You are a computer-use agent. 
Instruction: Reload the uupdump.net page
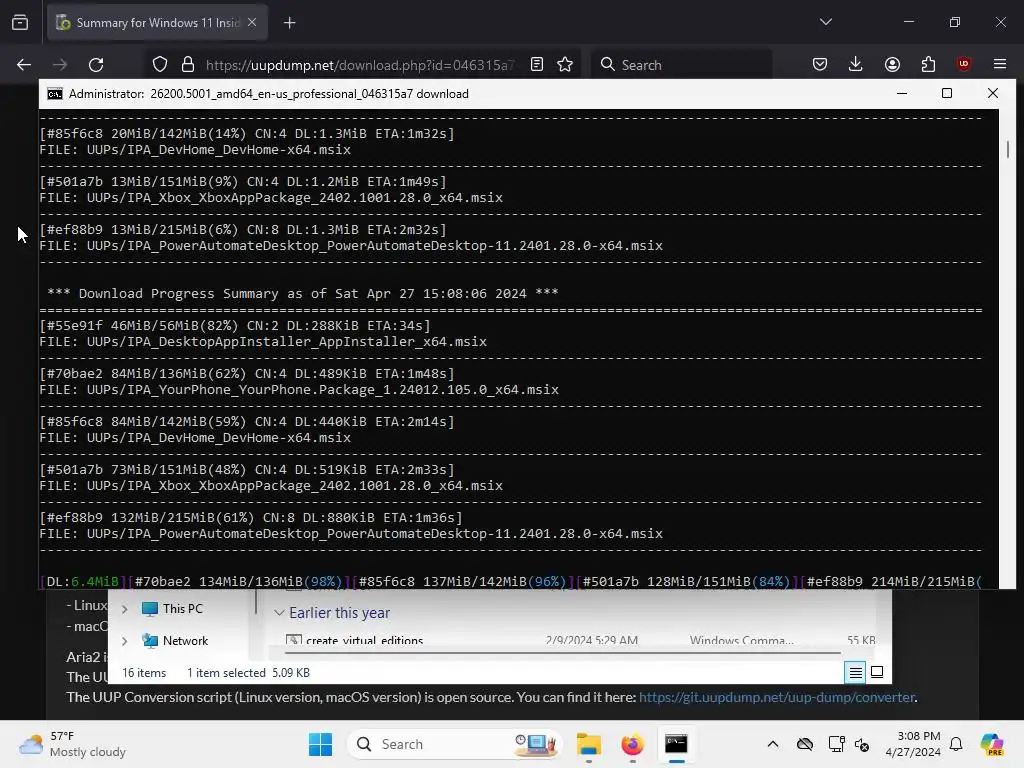[96, 65]
